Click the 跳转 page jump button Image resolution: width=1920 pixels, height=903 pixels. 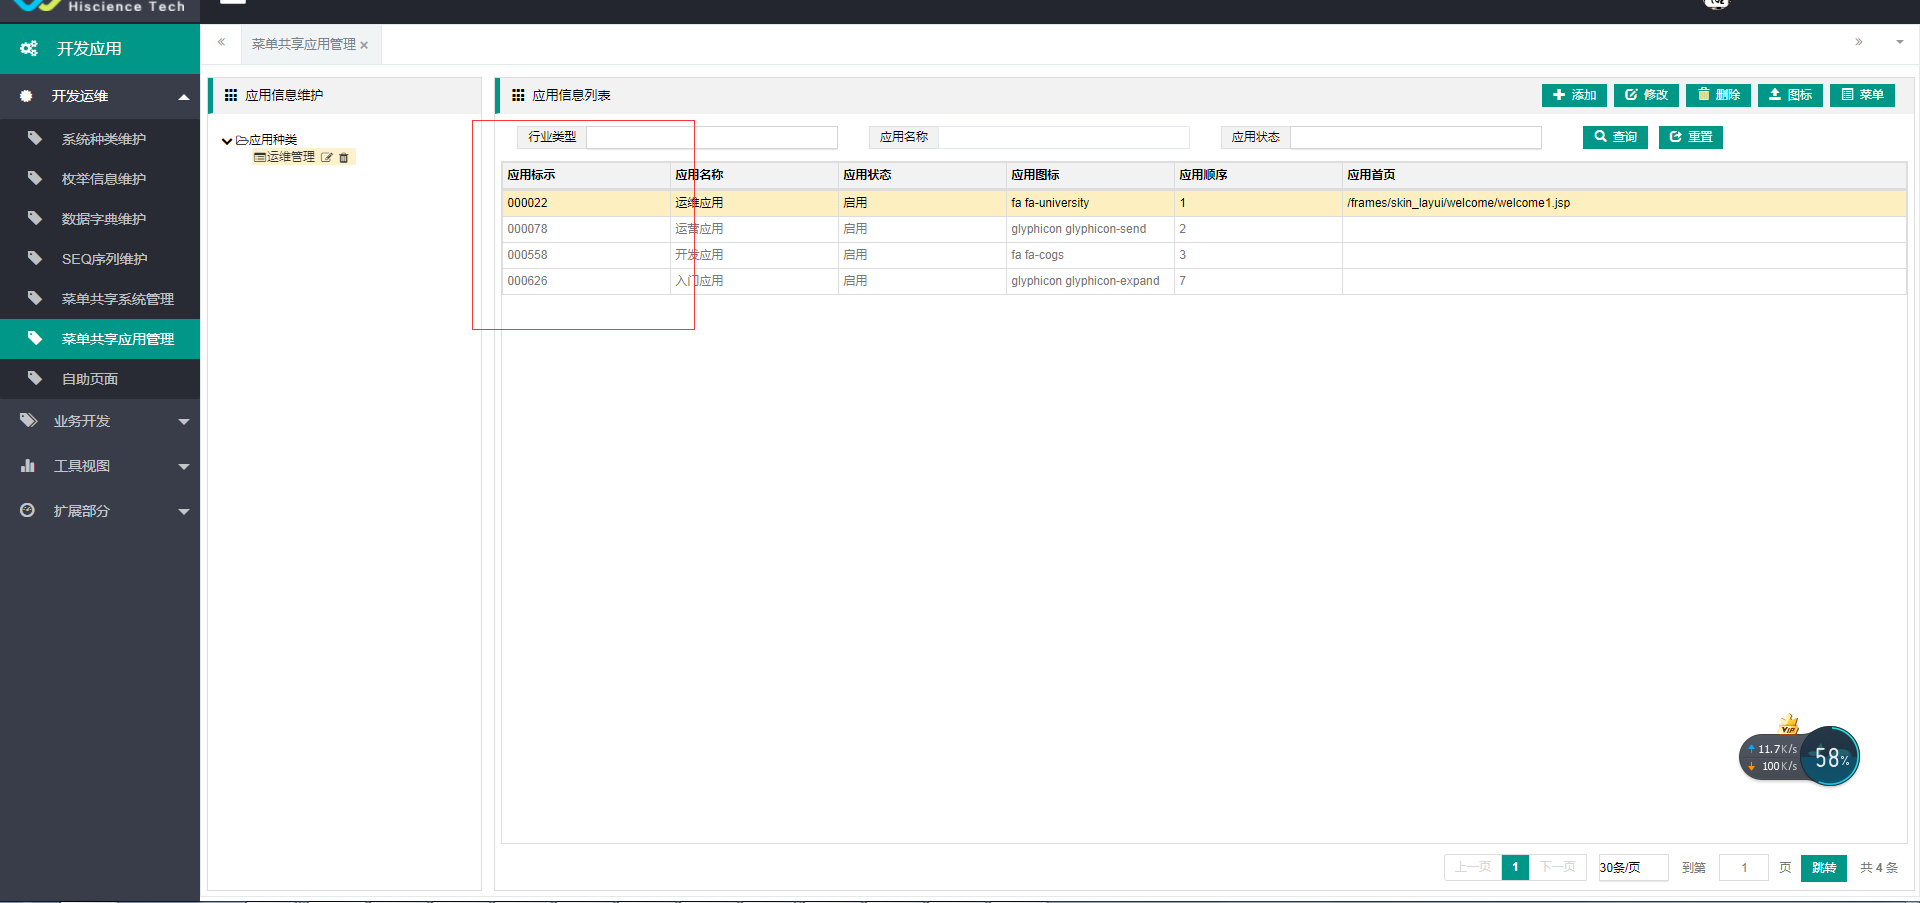(x=1823, y=867)
